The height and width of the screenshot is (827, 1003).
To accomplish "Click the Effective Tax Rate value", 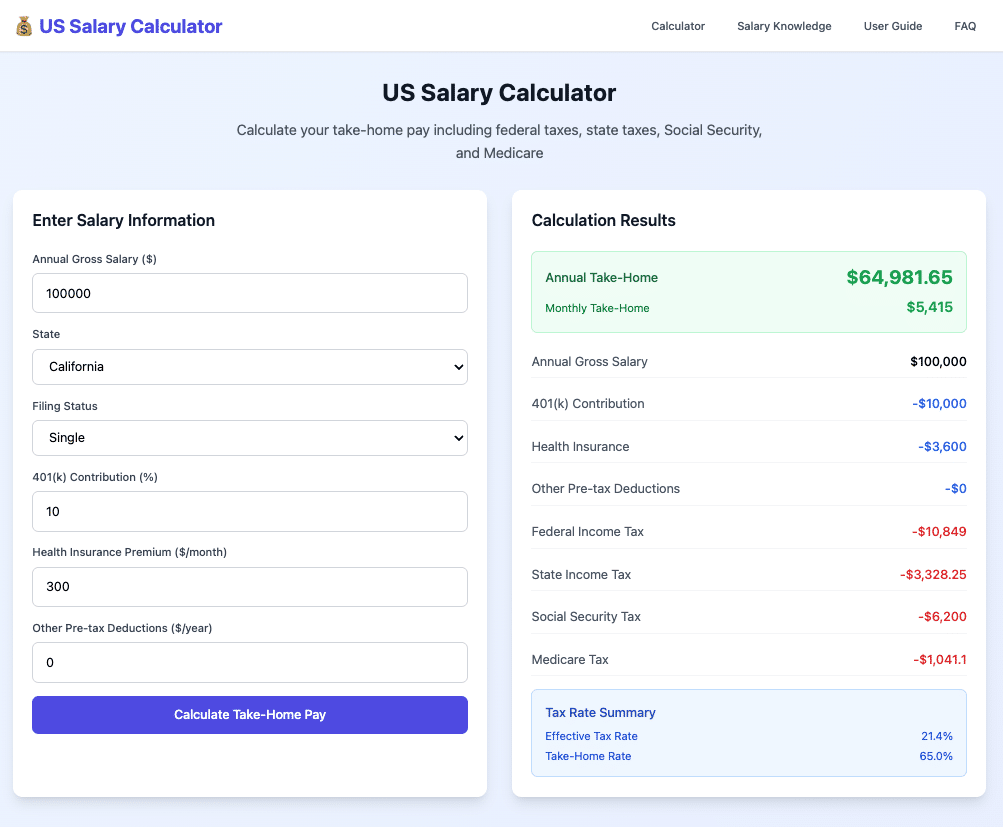I will tap(936, 736).
